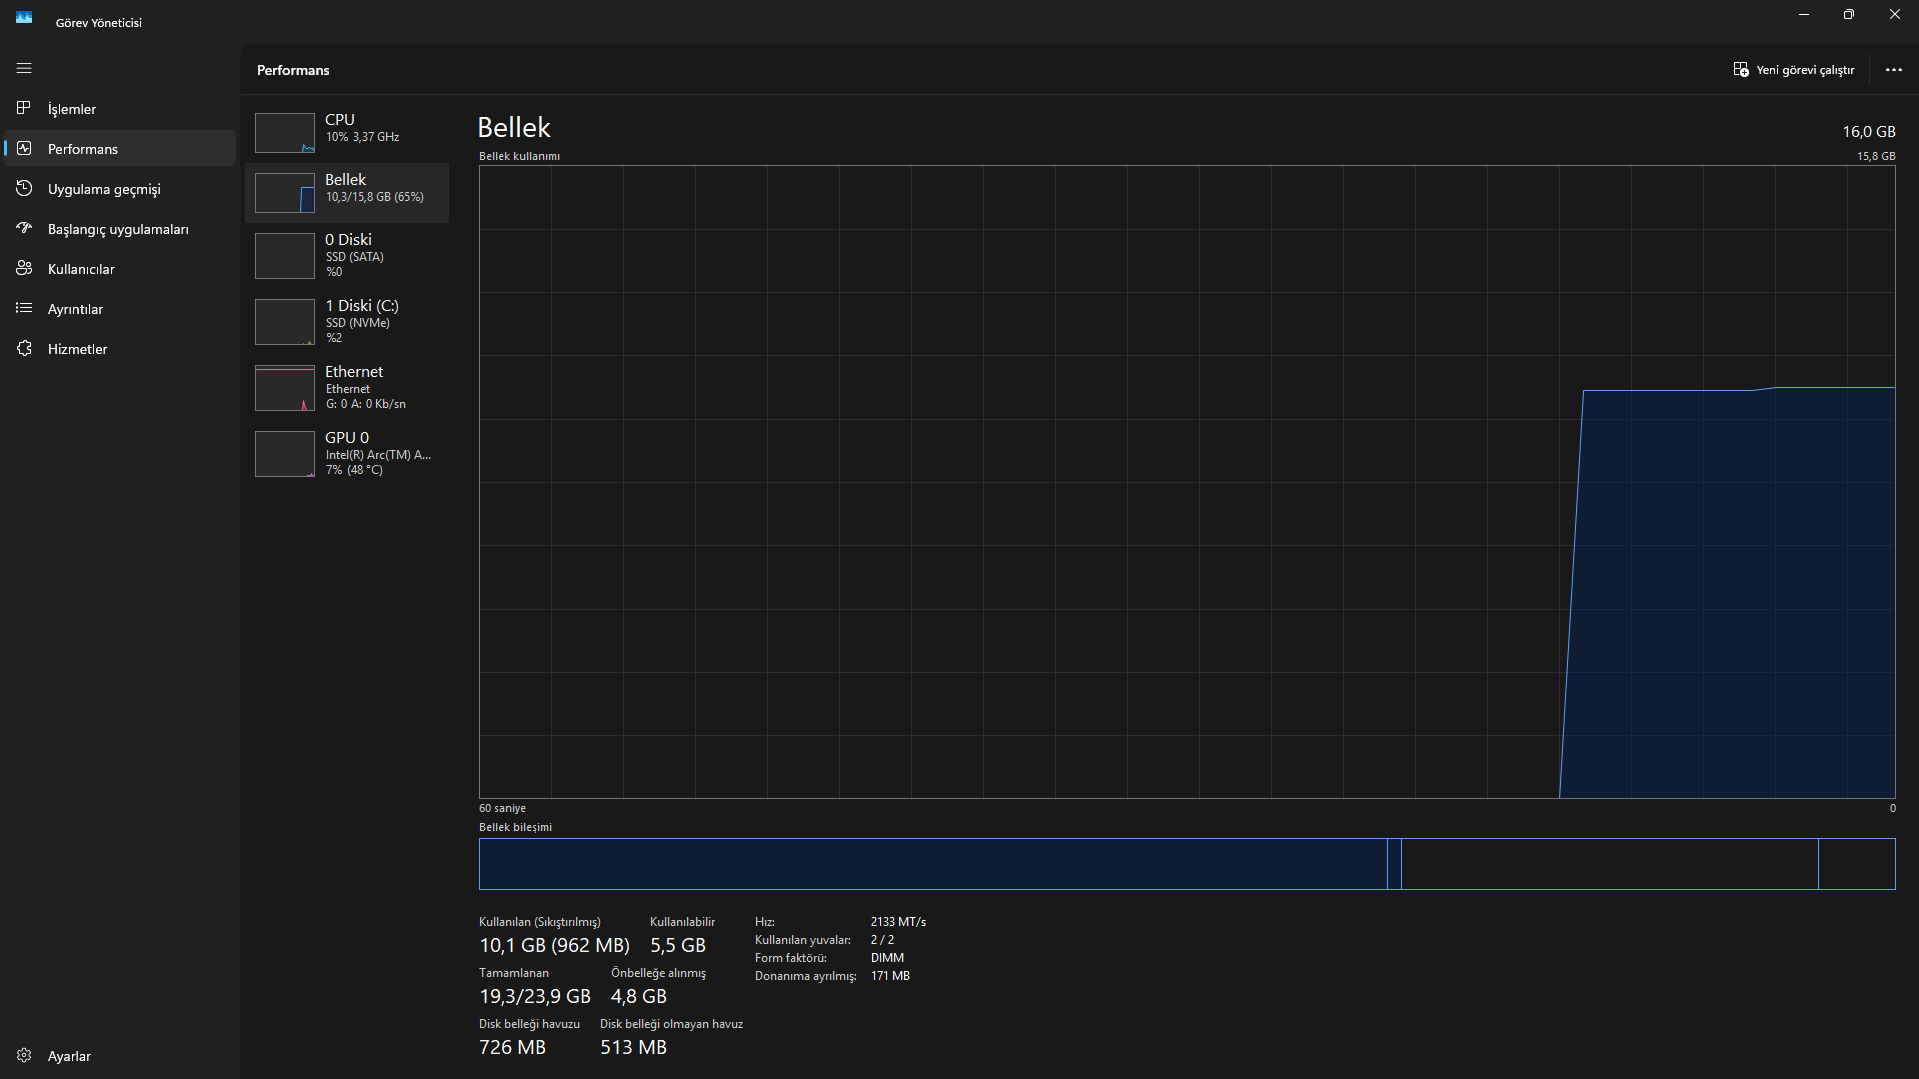The image size is (1919, 1079).
Task: Click the Task Manager app icon in title bar
Action: pos(24,17)
